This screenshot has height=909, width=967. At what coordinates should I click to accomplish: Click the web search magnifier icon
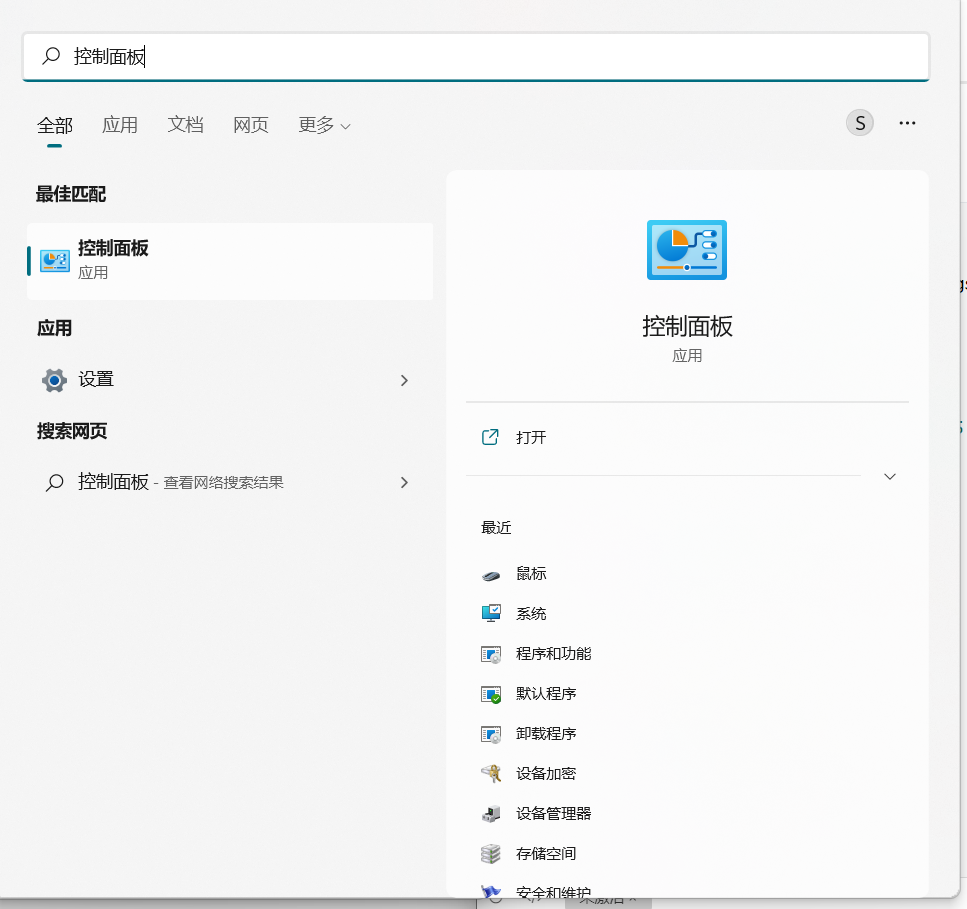[54, 482]
